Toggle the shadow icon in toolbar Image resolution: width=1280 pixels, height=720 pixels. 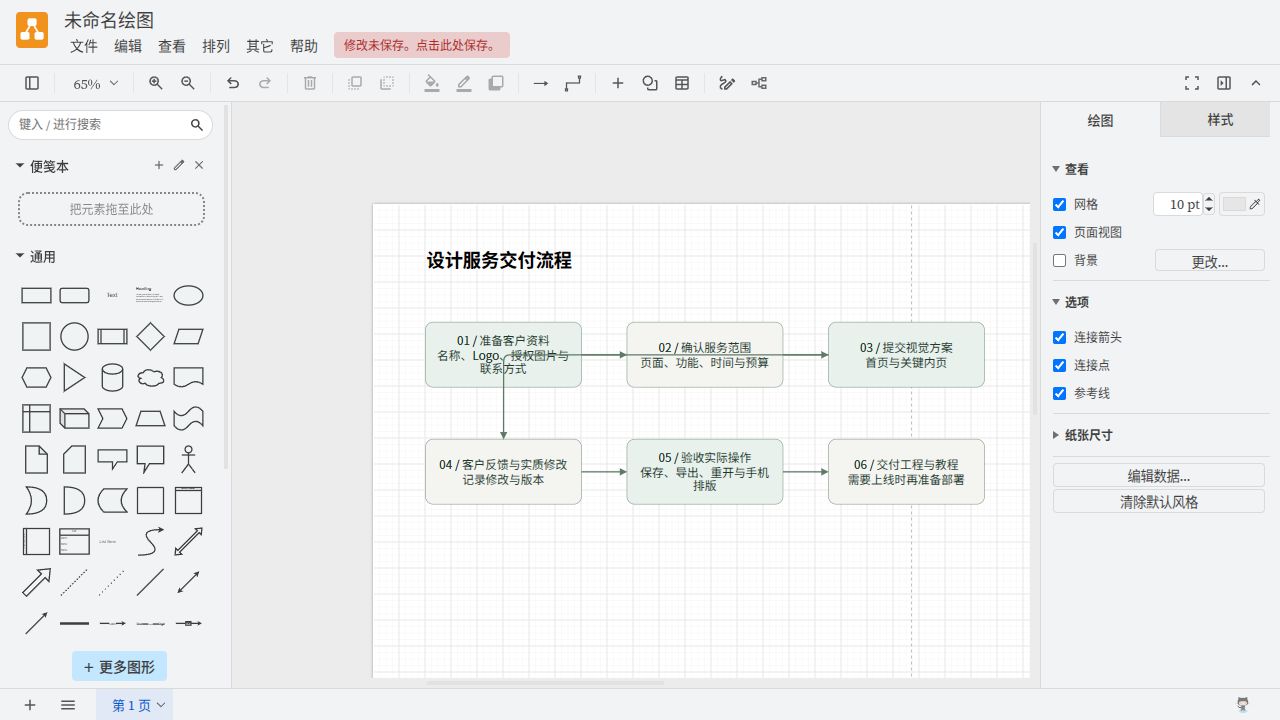(x=496, y=84)
